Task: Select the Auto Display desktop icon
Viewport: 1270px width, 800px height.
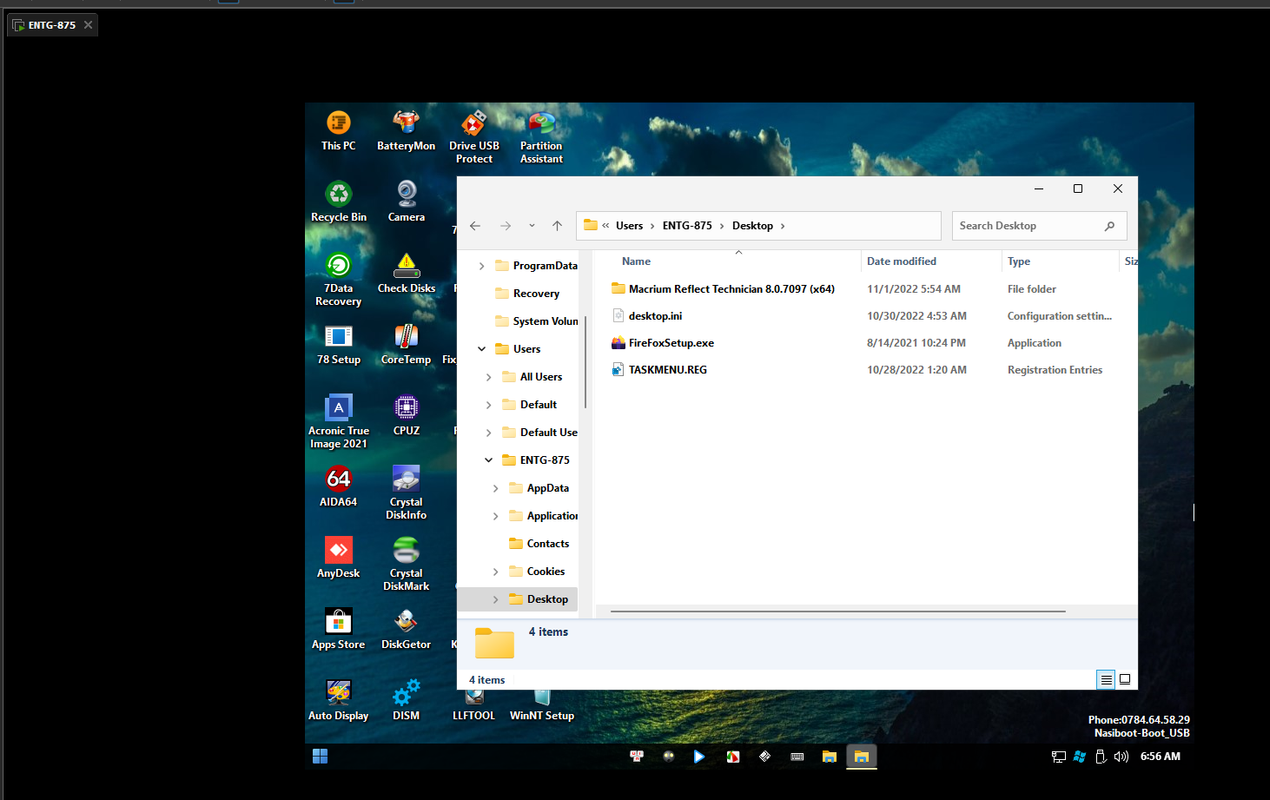Action: pos(338,700)
